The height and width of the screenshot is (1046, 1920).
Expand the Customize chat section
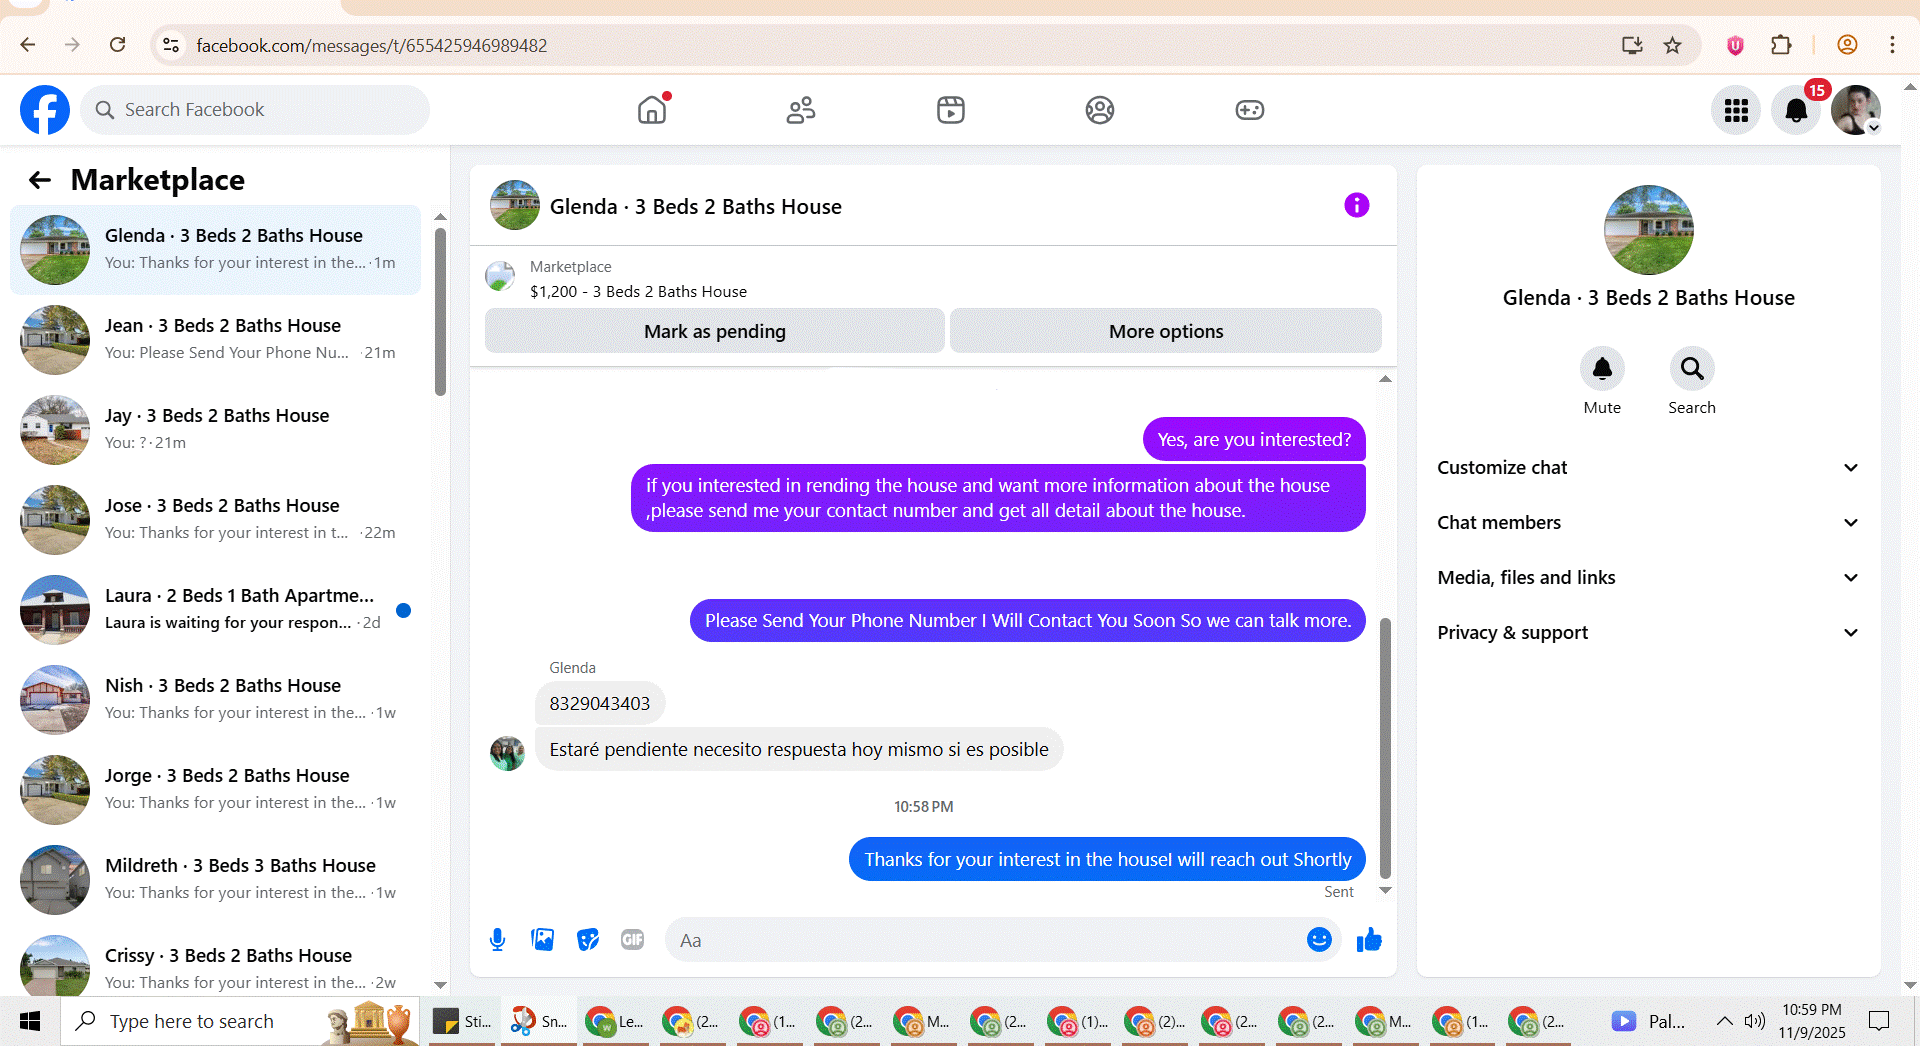coord(1648,468)
